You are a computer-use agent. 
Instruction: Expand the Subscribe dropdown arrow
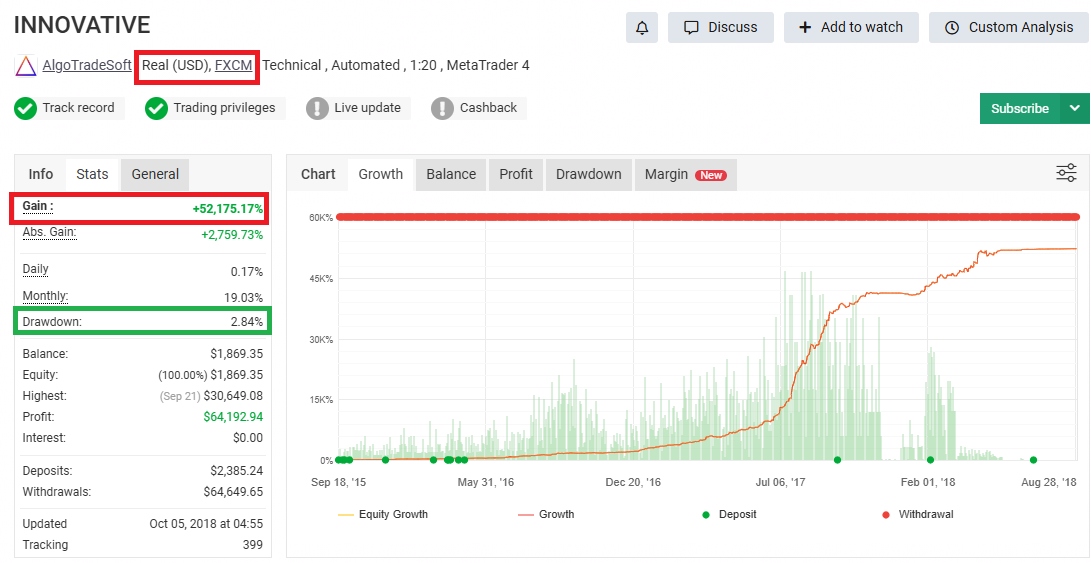(x=1075, y=108)
